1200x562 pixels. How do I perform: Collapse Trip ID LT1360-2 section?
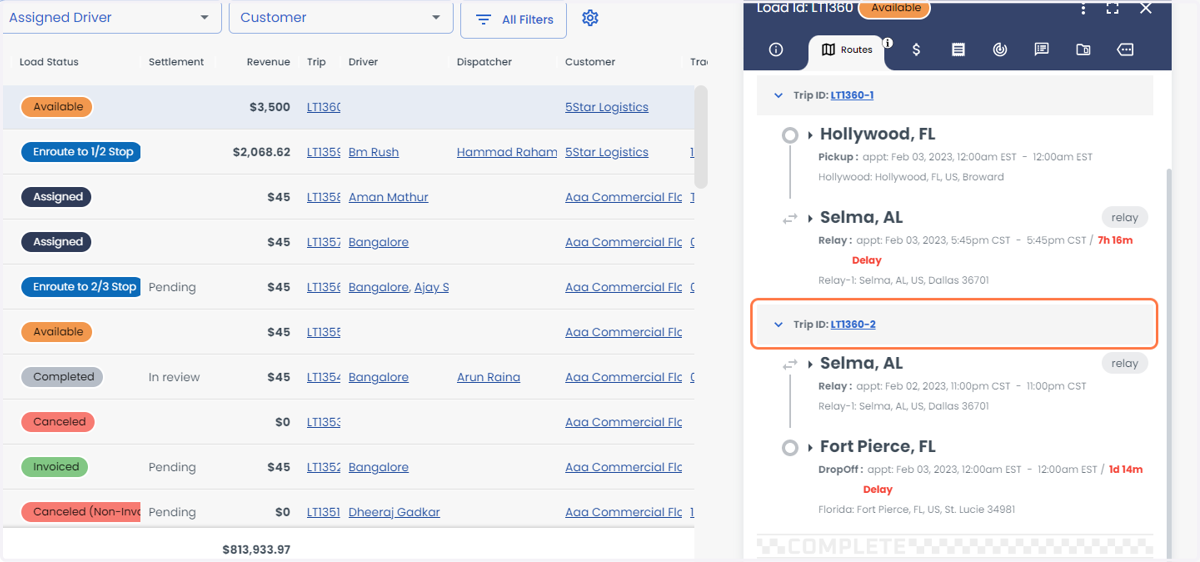(x=778, y=325)
